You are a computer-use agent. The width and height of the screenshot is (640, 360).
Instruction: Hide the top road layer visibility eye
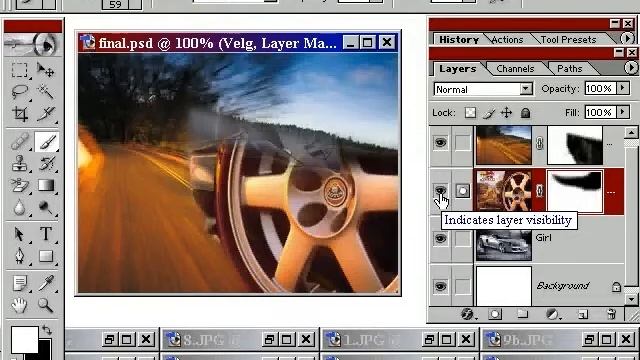pos(440,142)
